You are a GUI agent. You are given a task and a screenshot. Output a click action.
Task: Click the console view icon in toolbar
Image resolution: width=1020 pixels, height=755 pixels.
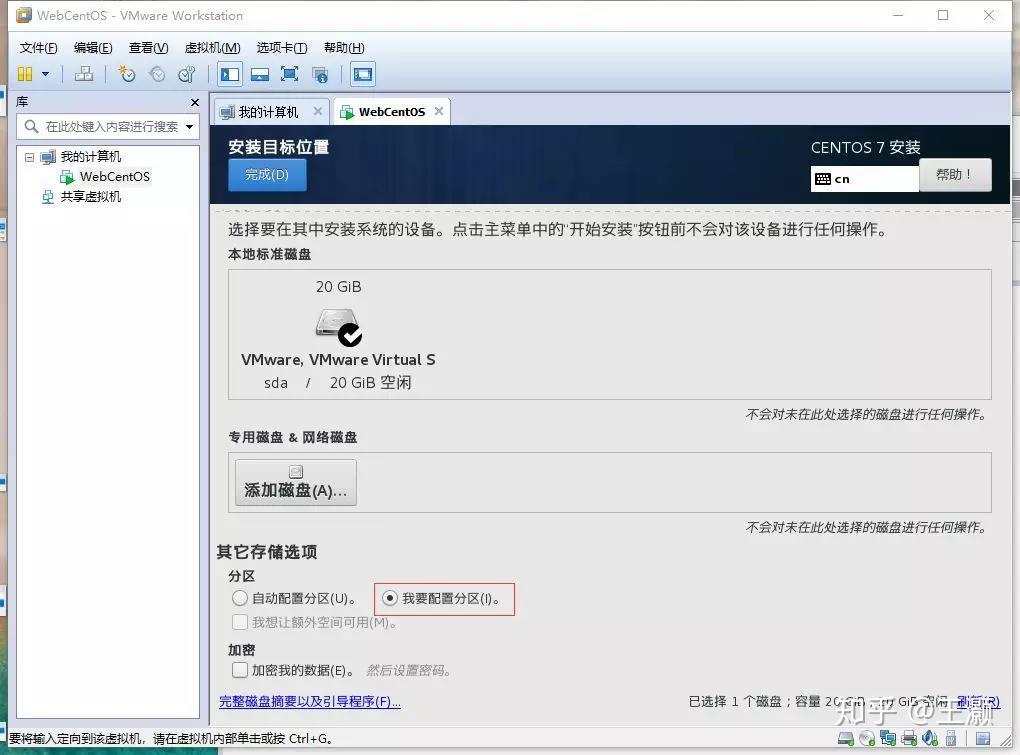pyautogui.click(x=363, y=74)
